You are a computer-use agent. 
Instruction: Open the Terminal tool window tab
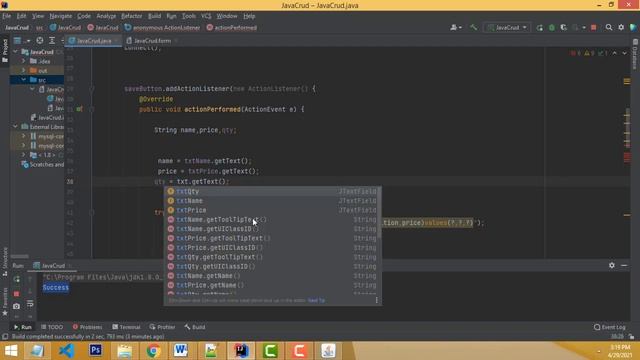[127, 327]
